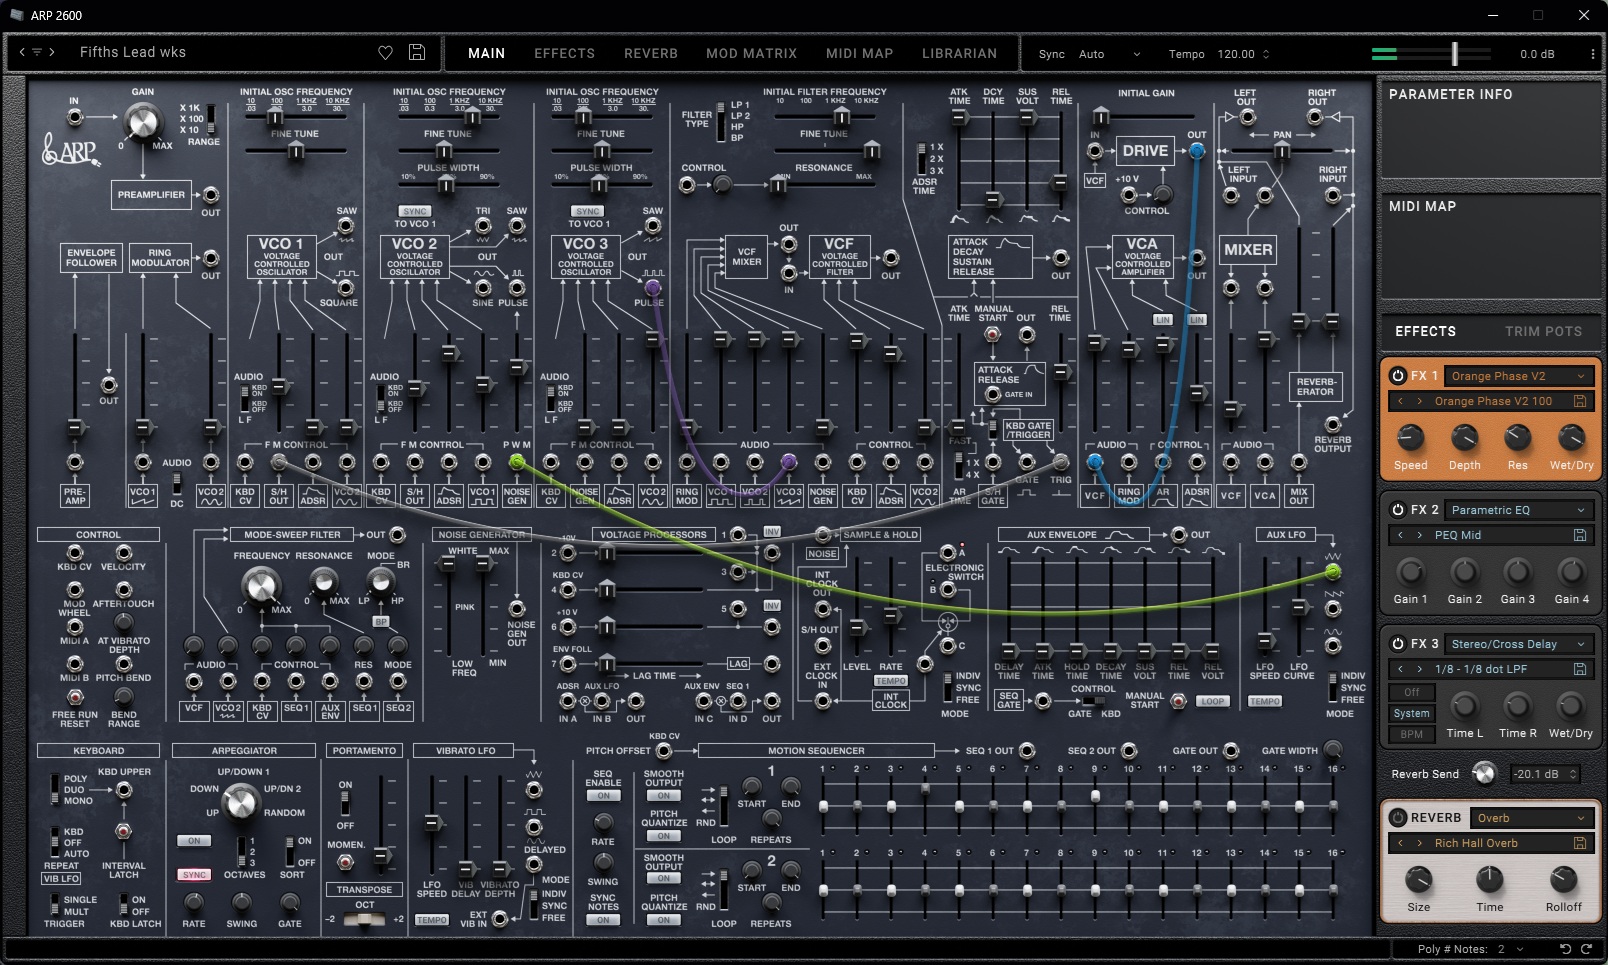
Task: Click the Reverb Send knob
Action: point(1485,774)
